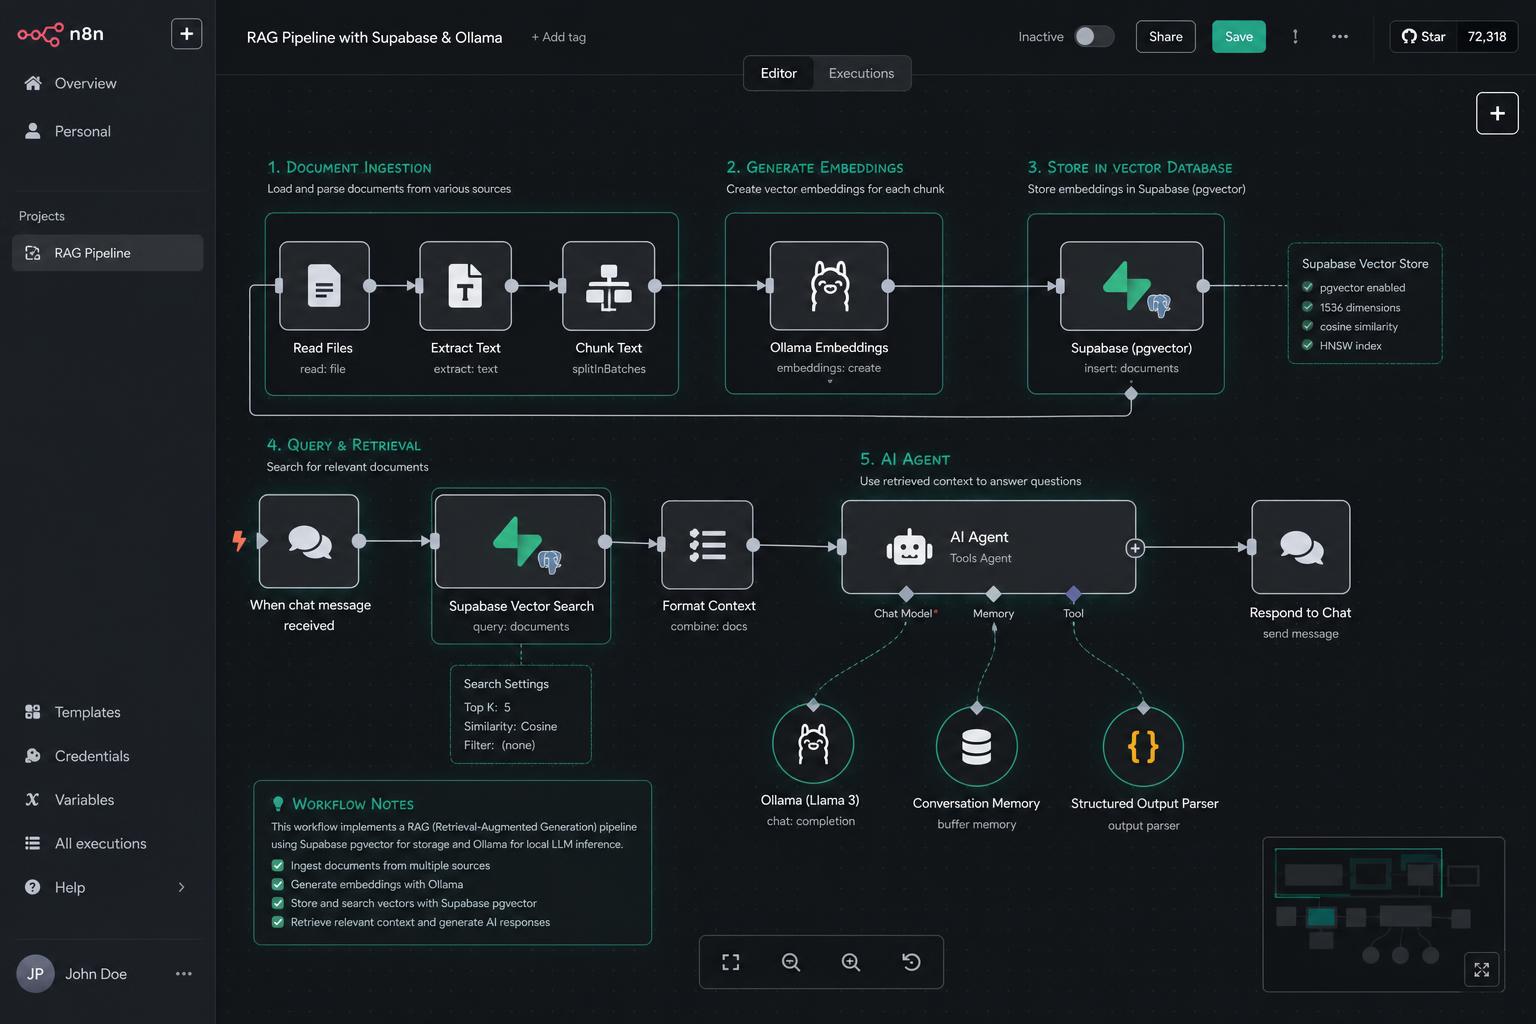The width and height of the screenshot is (1536, 1024).
Task: Click the Structured Output Parser braces icon
Action: tap(1143, 746)
